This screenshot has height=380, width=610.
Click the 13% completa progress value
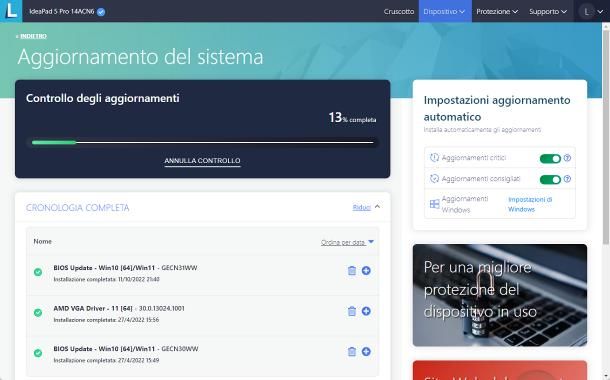352,117
